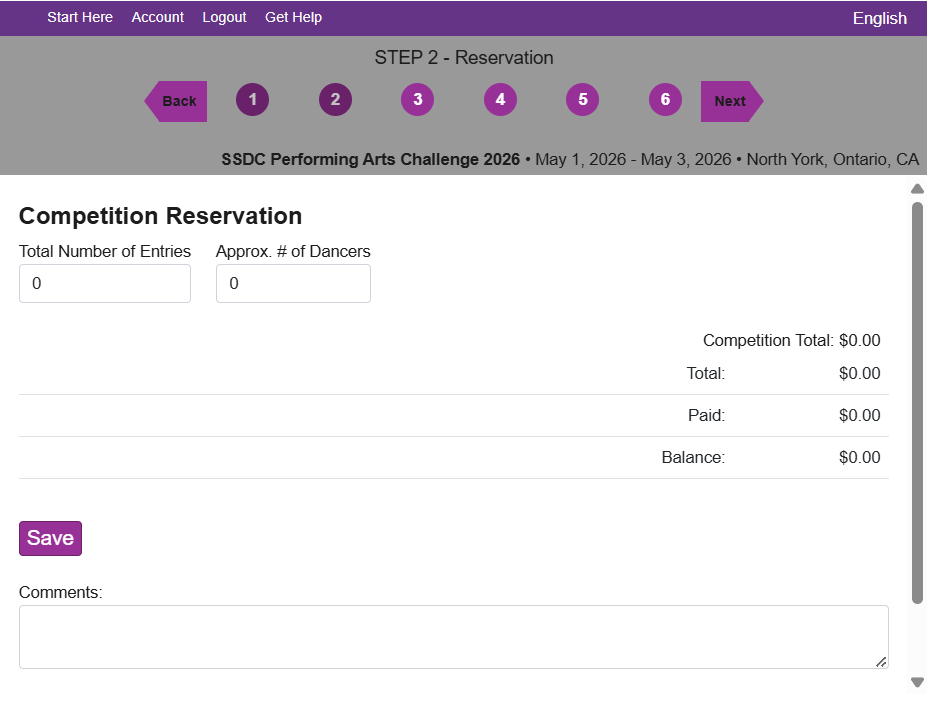
Task: Click the vertical scrollbar thumb
Action: pyautogui.click(x=917, y=400)
